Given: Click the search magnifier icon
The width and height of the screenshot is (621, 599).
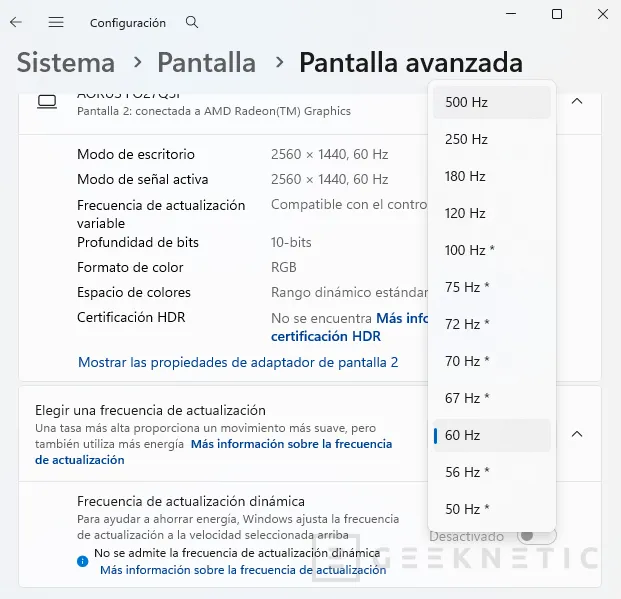Looking at the screenshot, I should click(192, 22).
